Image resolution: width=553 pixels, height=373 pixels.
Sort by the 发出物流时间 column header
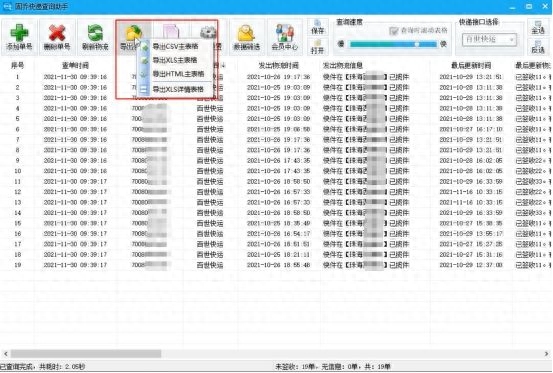pyautogui.click(x=278, y=65)
